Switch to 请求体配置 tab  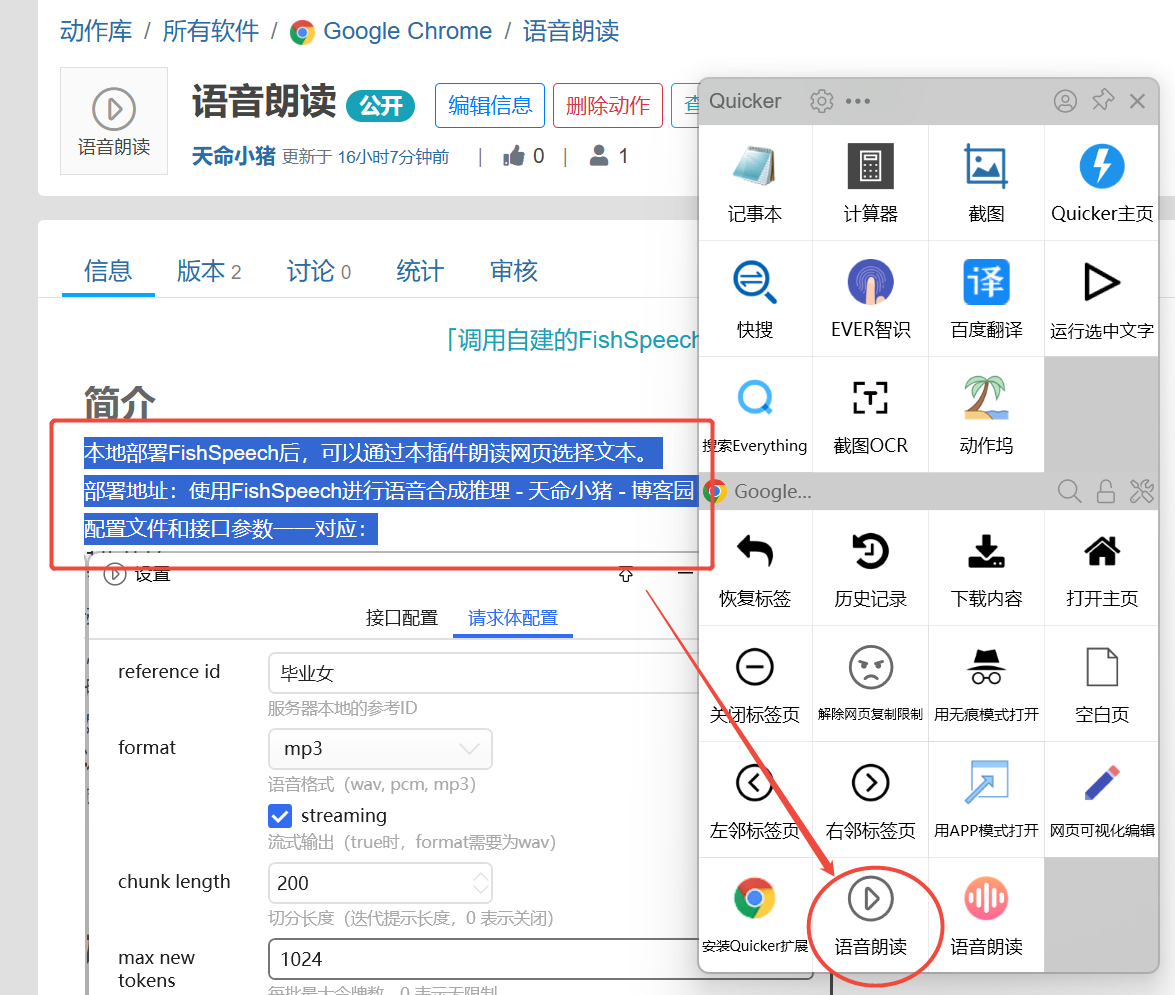point(513,618)
